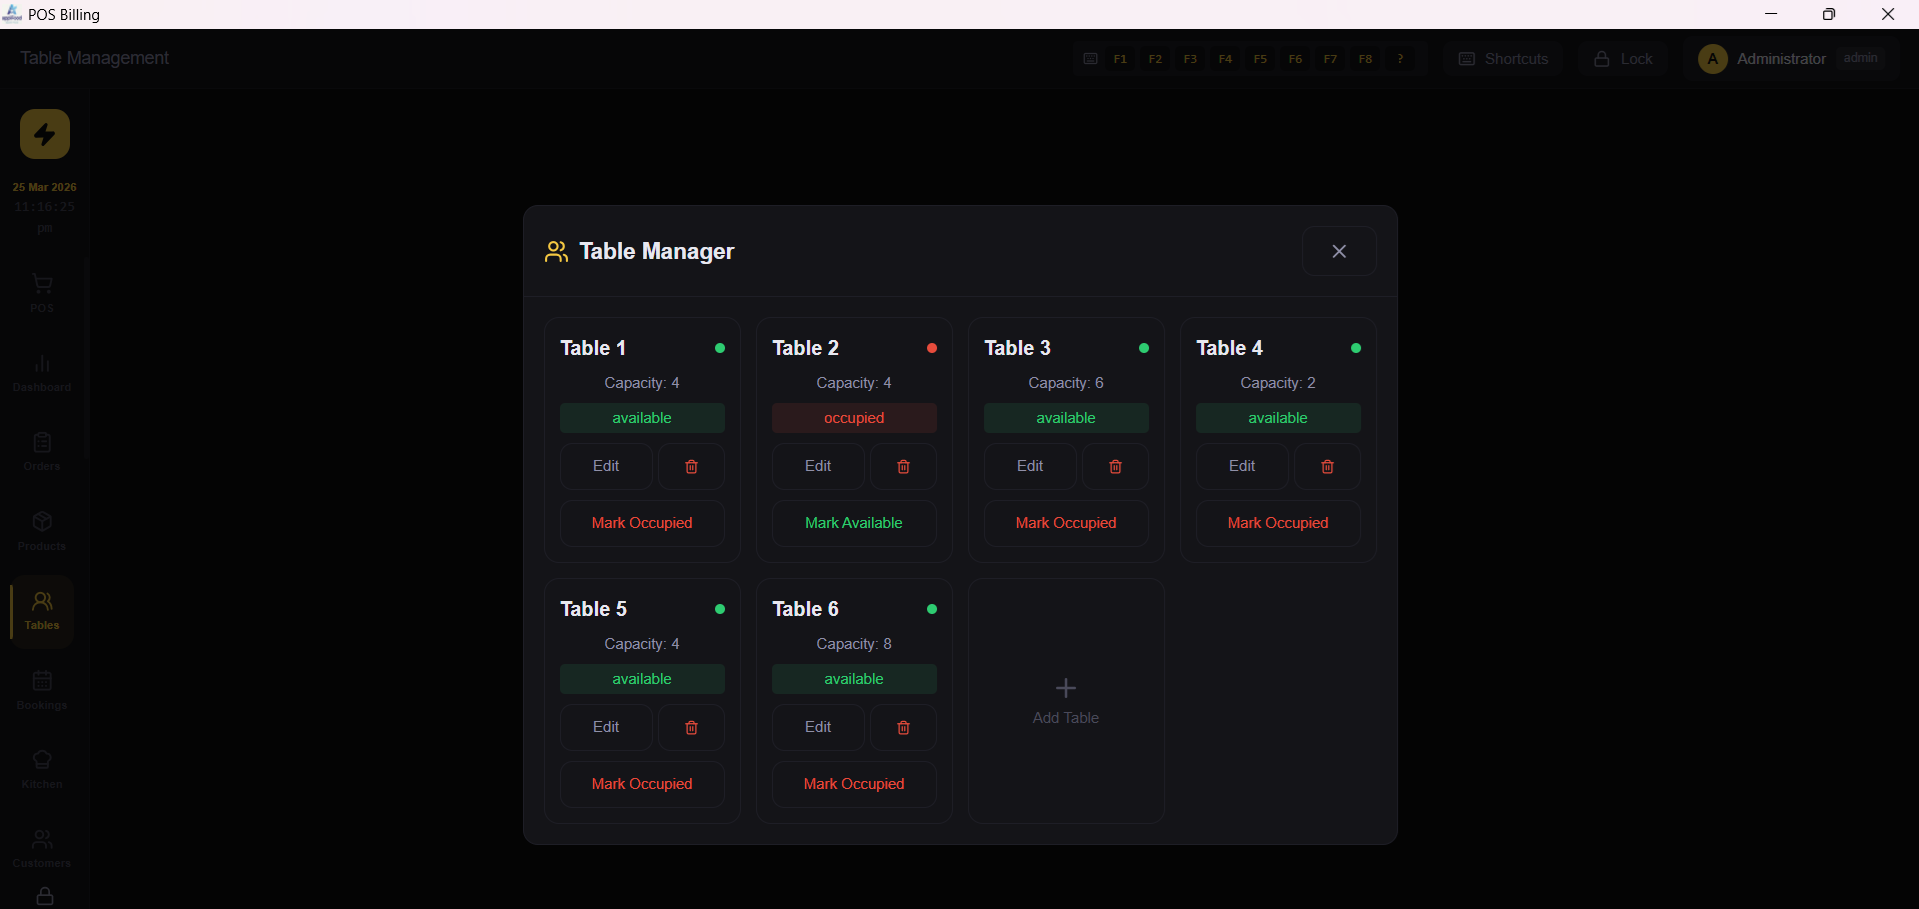Click the date 25 Mar 2026
Image resolution: width=1919 pixels, height=909 pixels.
pos(45,187)
